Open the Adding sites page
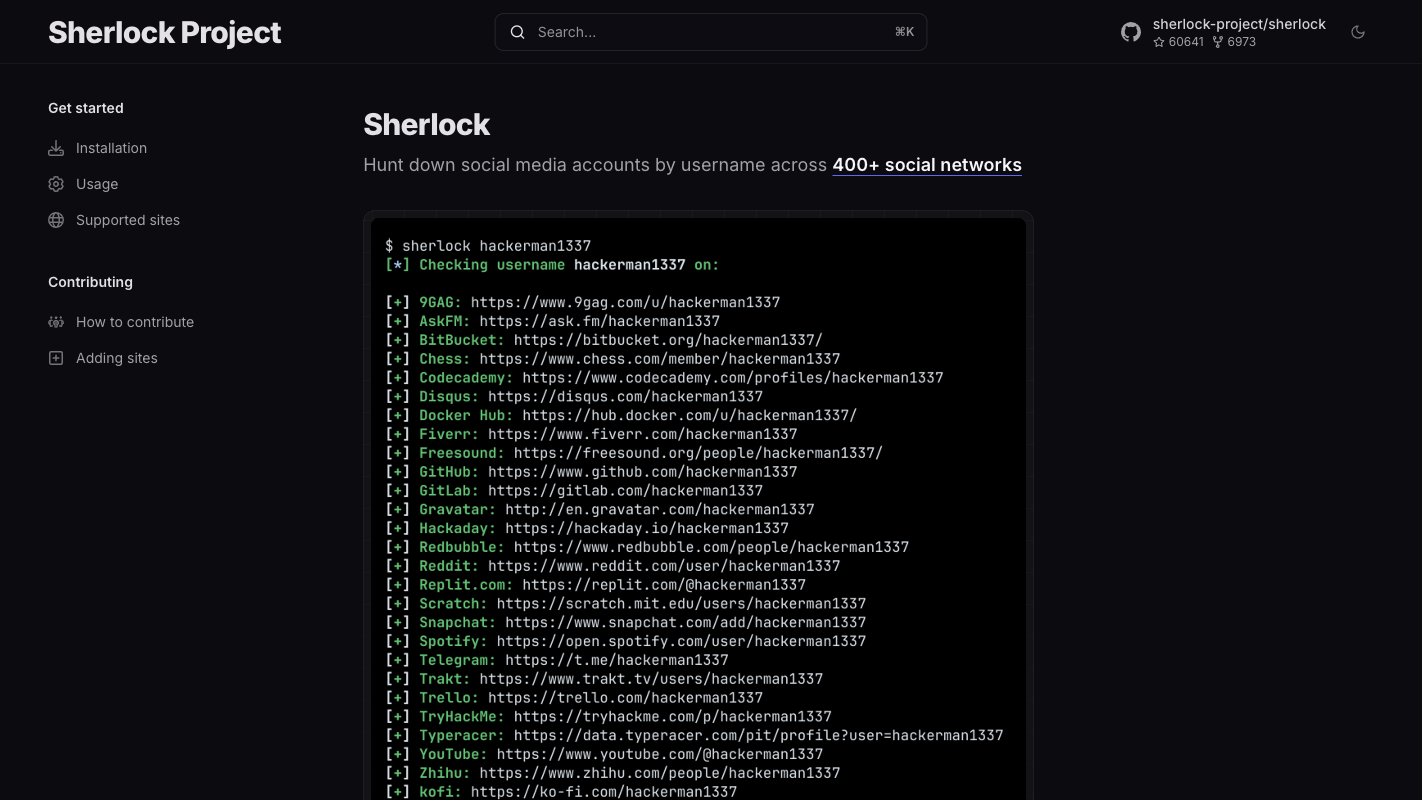 117,358
